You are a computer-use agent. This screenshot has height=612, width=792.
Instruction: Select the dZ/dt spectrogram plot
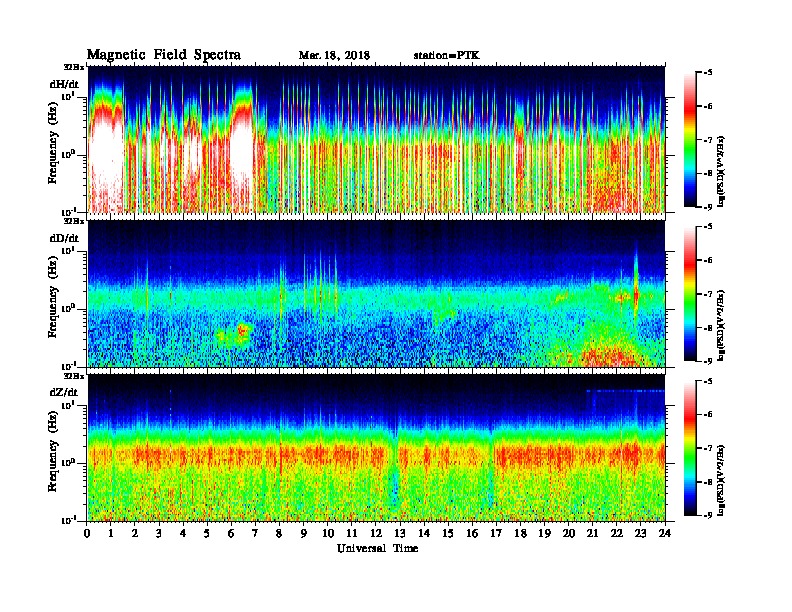(376, 448)
